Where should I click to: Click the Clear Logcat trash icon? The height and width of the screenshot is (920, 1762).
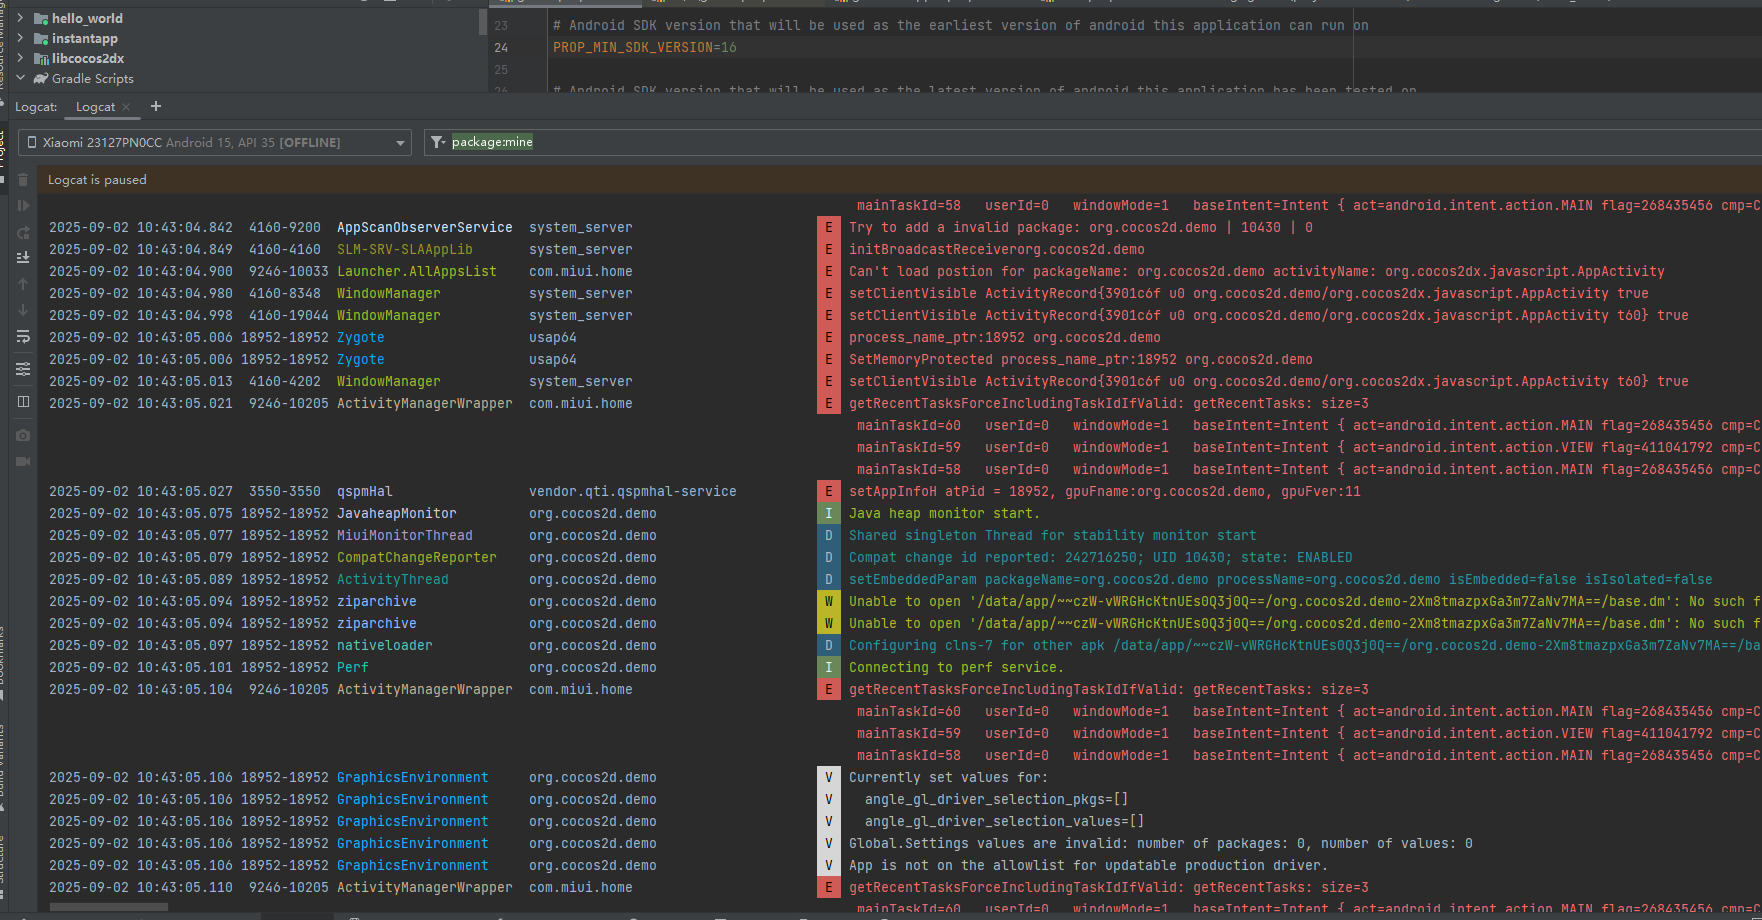(x=23, y=180)
